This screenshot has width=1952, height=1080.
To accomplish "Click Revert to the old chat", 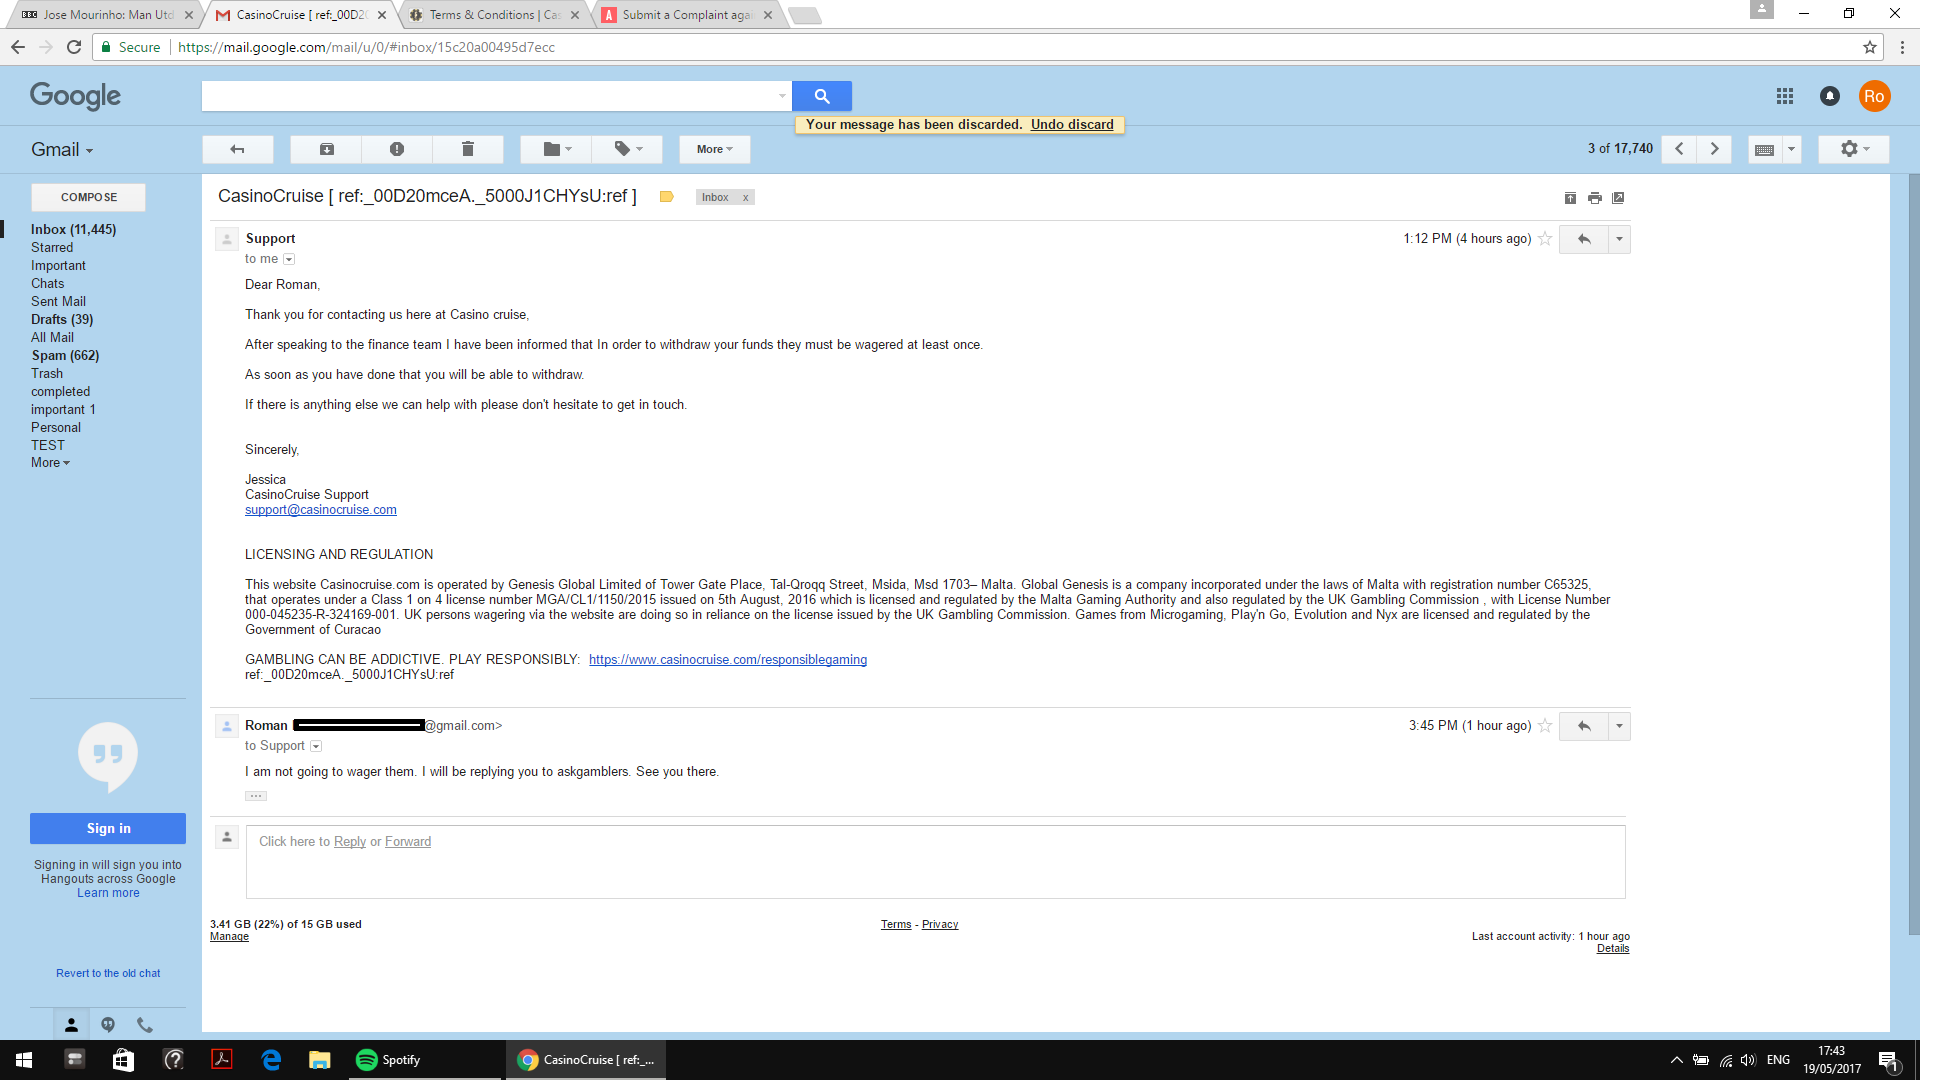I will [108, 973].
